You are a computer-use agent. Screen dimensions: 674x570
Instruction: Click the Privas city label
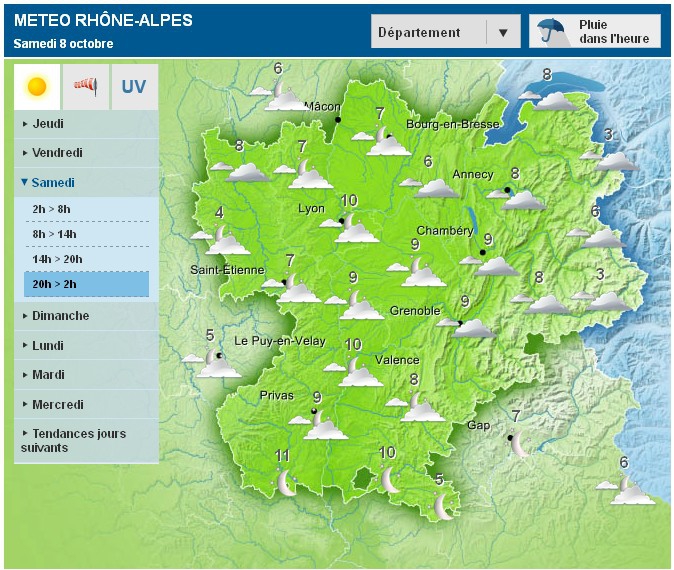click(277, 395)
